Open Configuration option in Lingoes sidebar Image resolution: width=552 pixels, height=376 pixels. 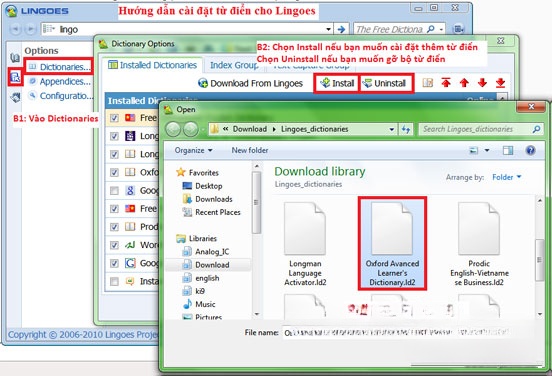click(61, 96)
